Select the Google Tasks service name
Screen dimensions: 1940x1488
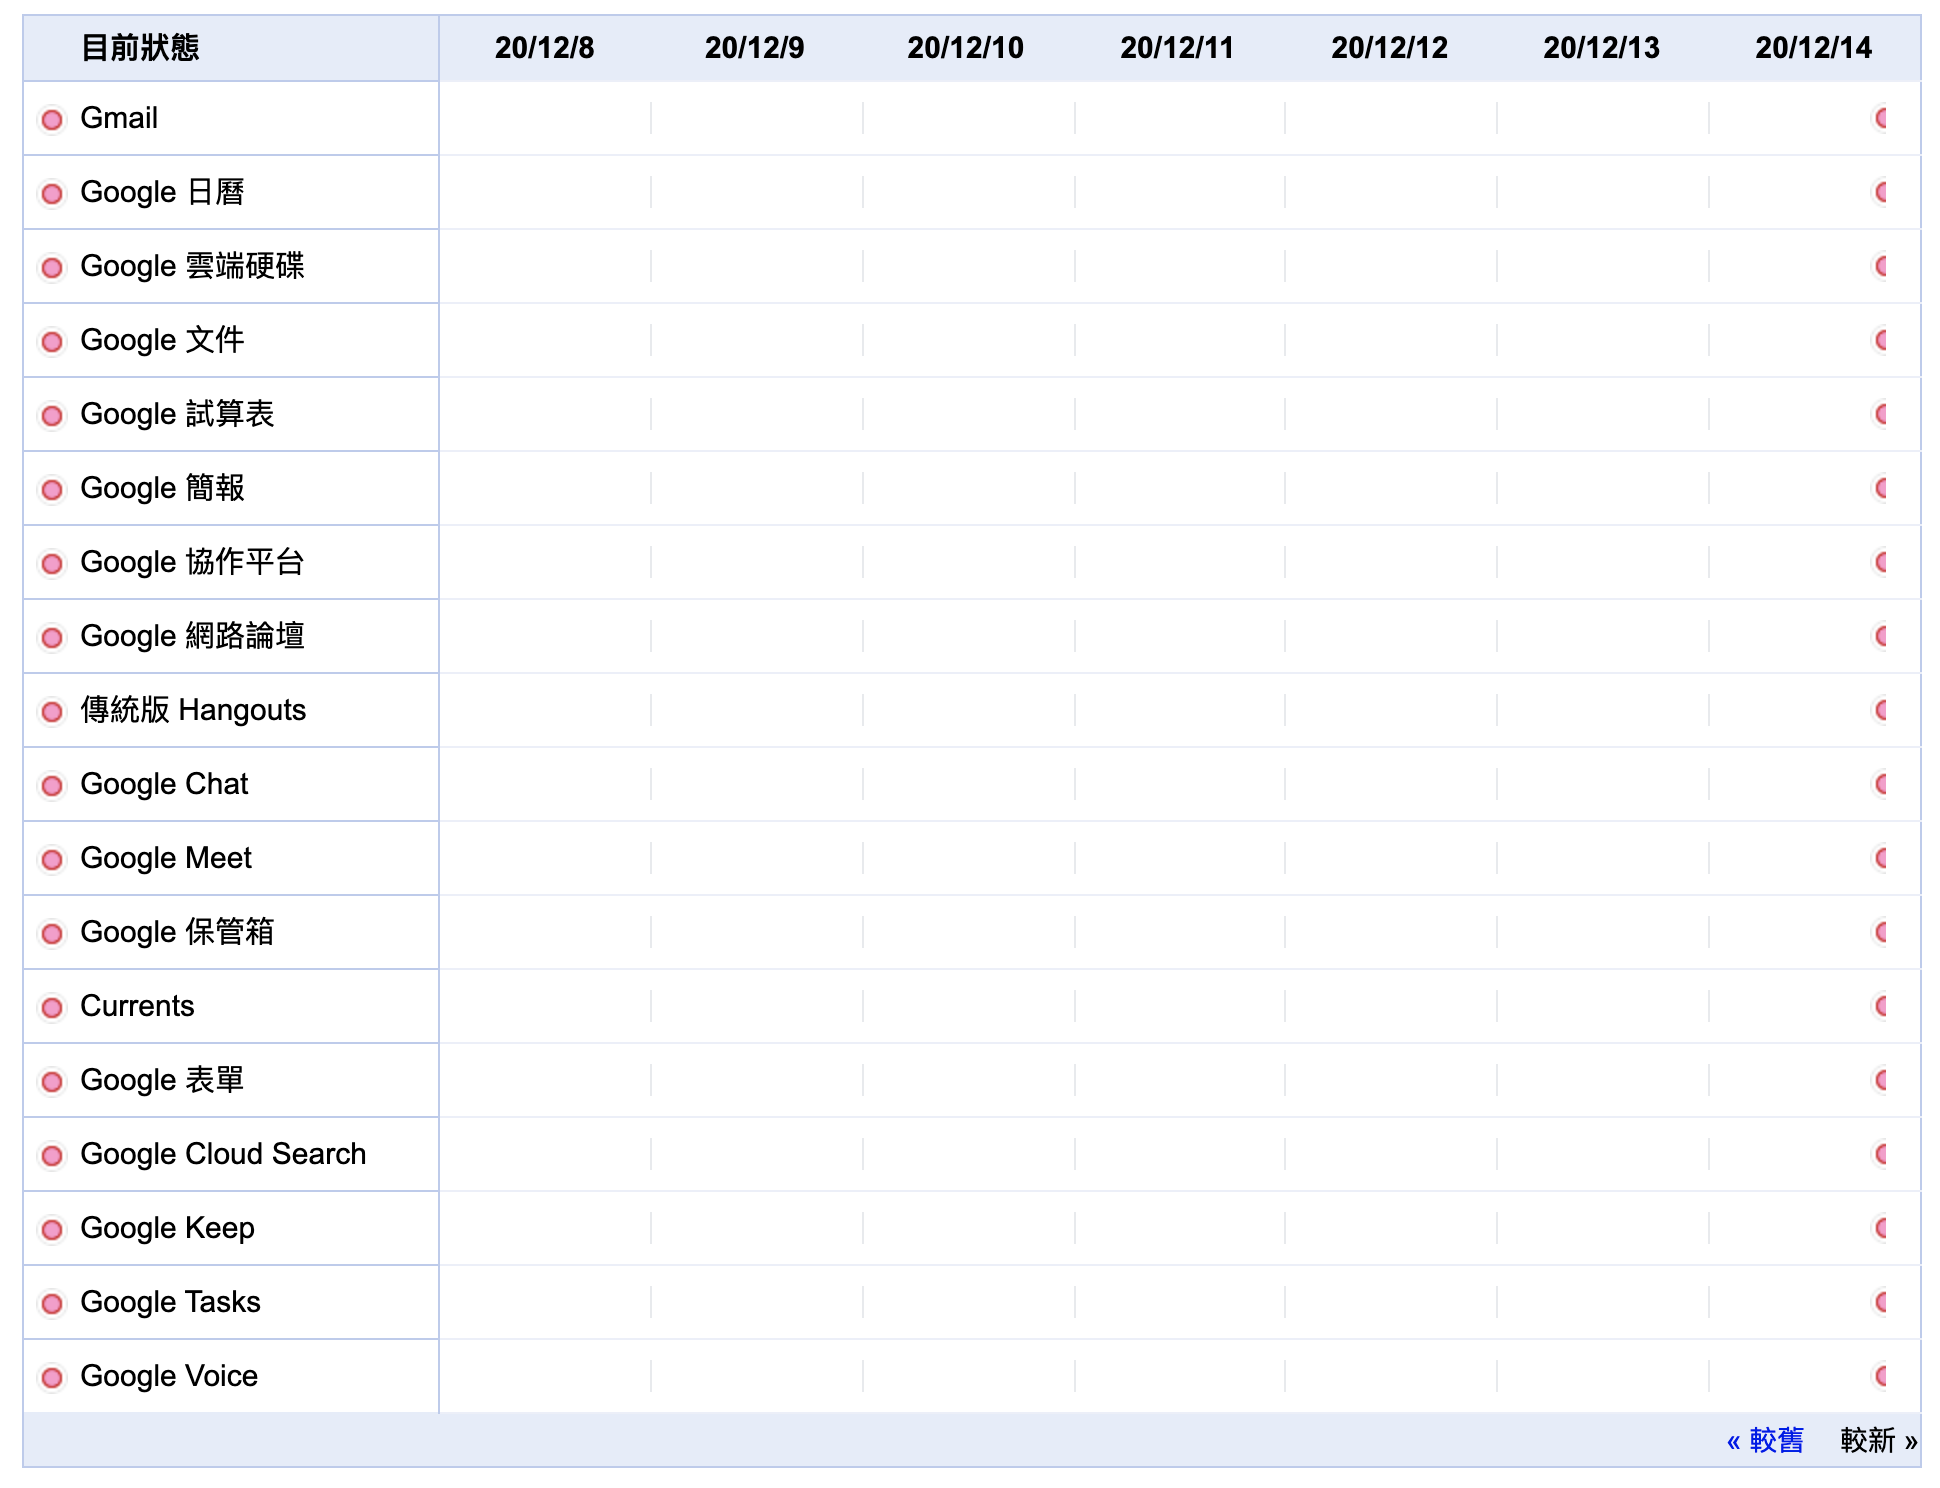[x=170, y=1302]
